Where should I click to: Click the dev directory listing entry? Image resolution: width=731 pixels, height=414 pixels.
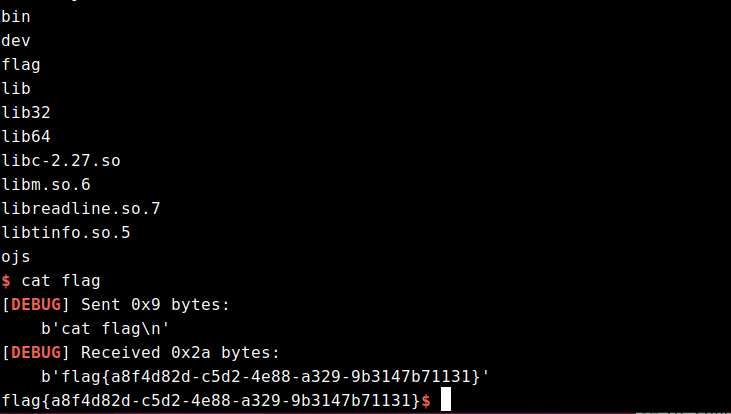16,40
